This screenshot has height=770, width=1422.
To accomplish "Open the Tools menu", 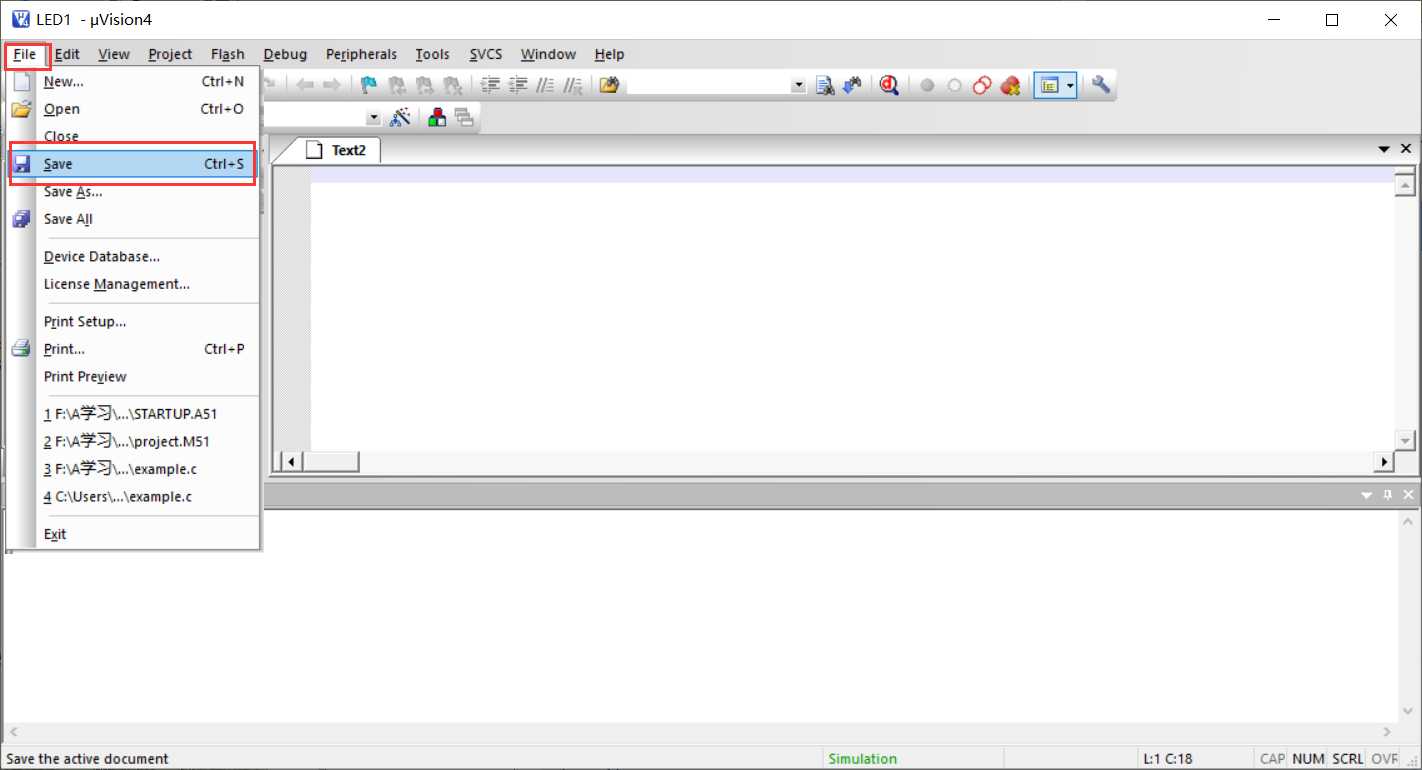I will pos(432,54).
